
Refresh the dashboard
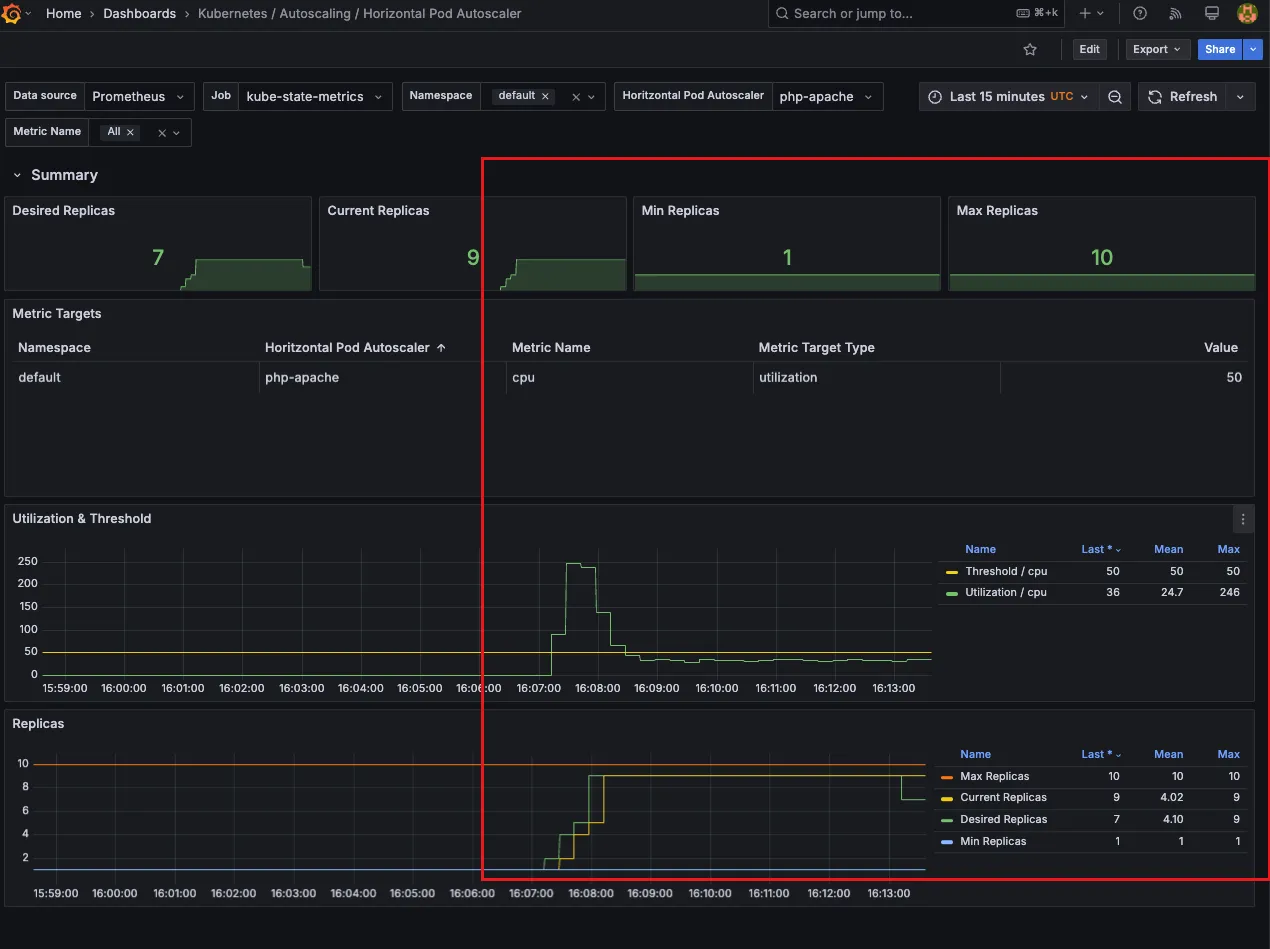coord(1183,96)
